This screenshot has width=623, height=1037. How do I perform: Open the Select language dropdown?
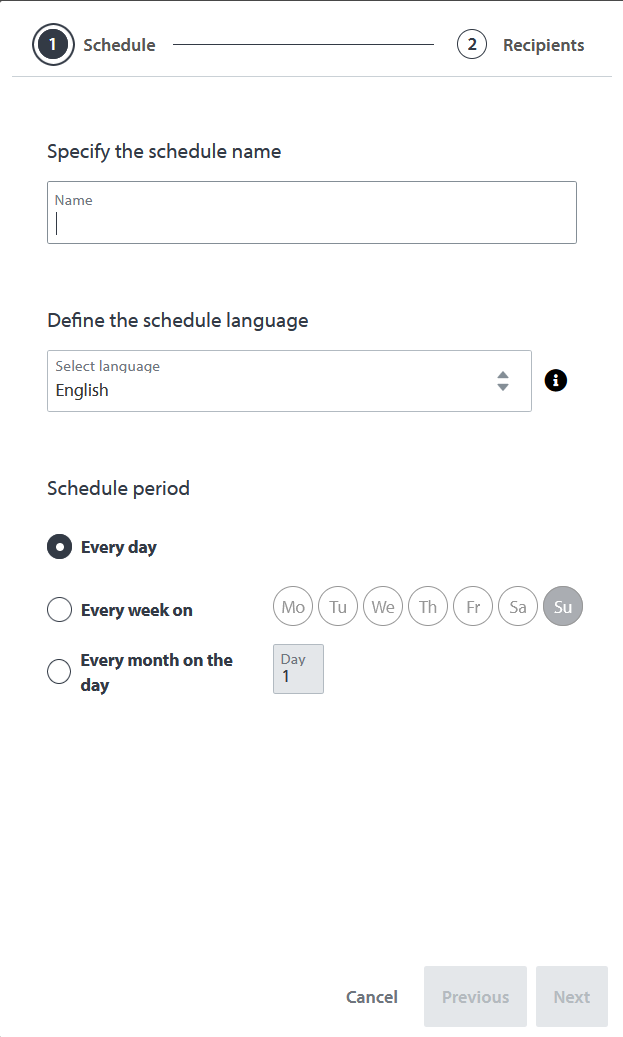(x=270, y=381)
